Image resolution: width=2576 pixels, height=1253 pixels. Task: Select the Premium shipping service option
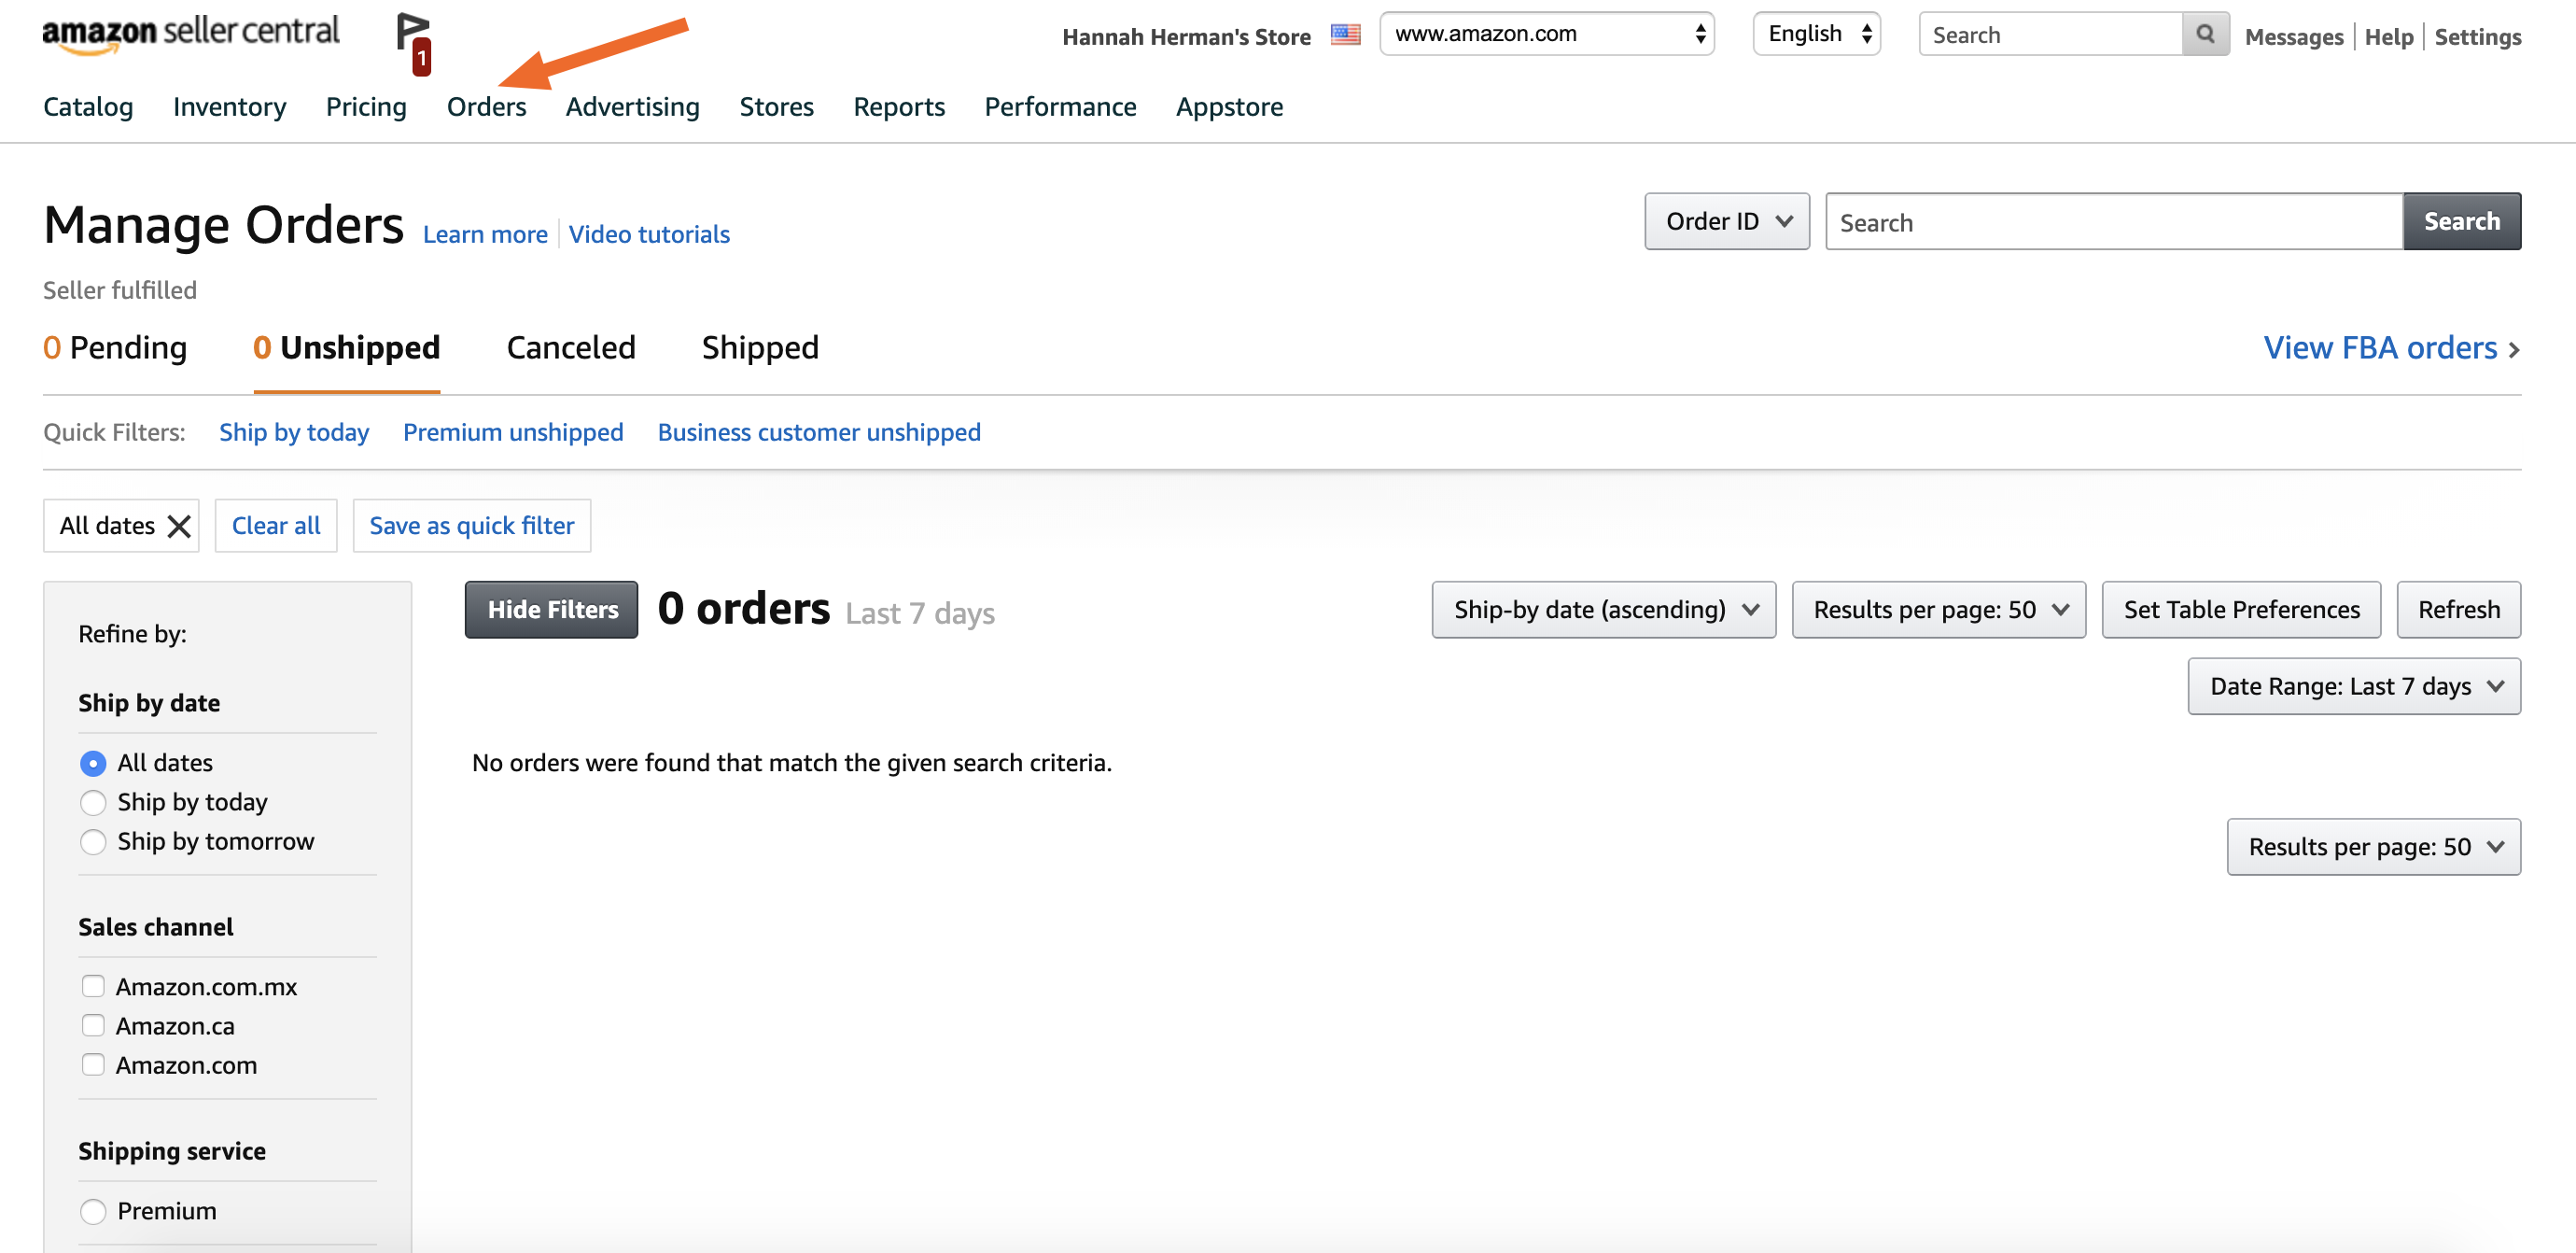tap(93, 1212)
